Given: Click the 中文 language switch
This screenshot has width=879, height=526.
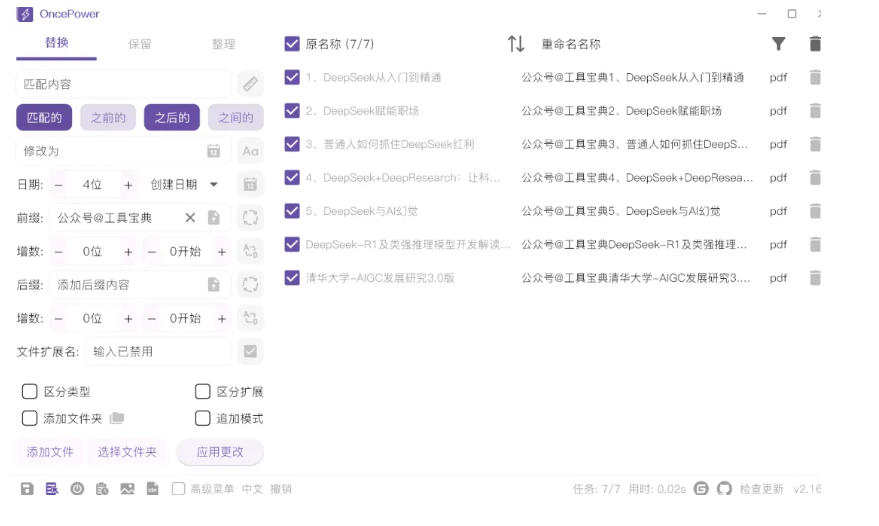Looking at the screenshot, I should pyautogui.click(x=252, y=489).
